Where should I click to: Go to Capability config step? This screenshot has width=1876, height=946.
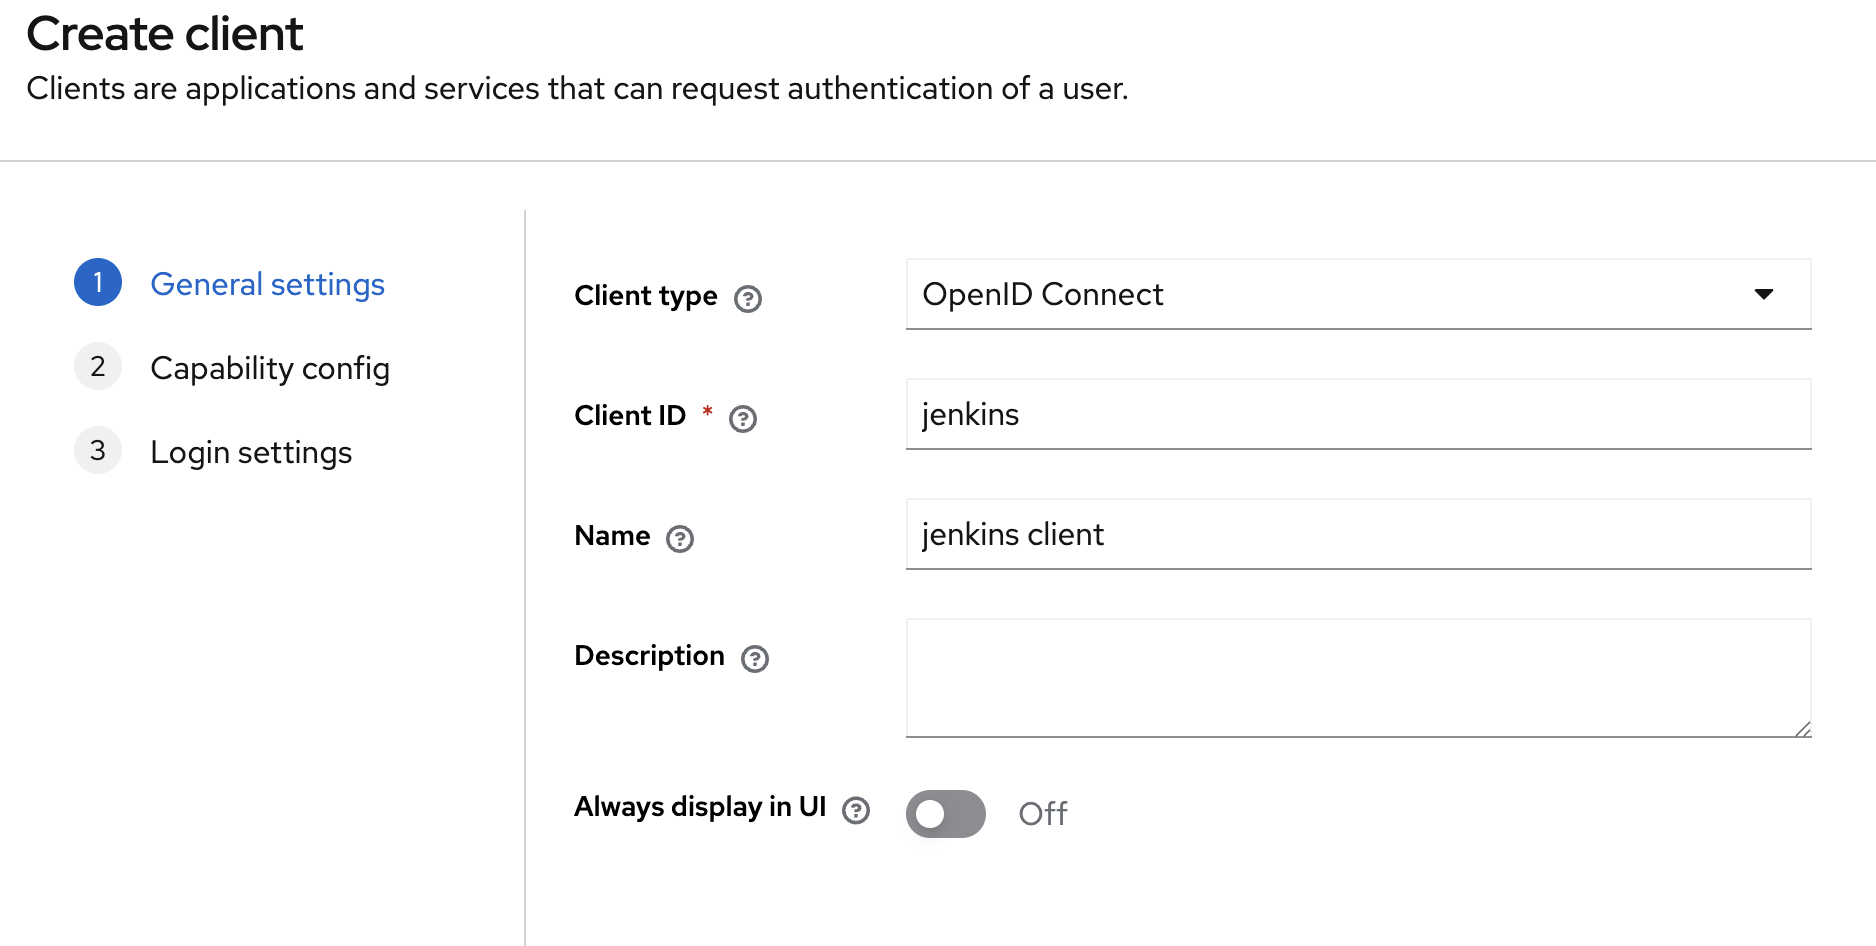pos(270,368)
